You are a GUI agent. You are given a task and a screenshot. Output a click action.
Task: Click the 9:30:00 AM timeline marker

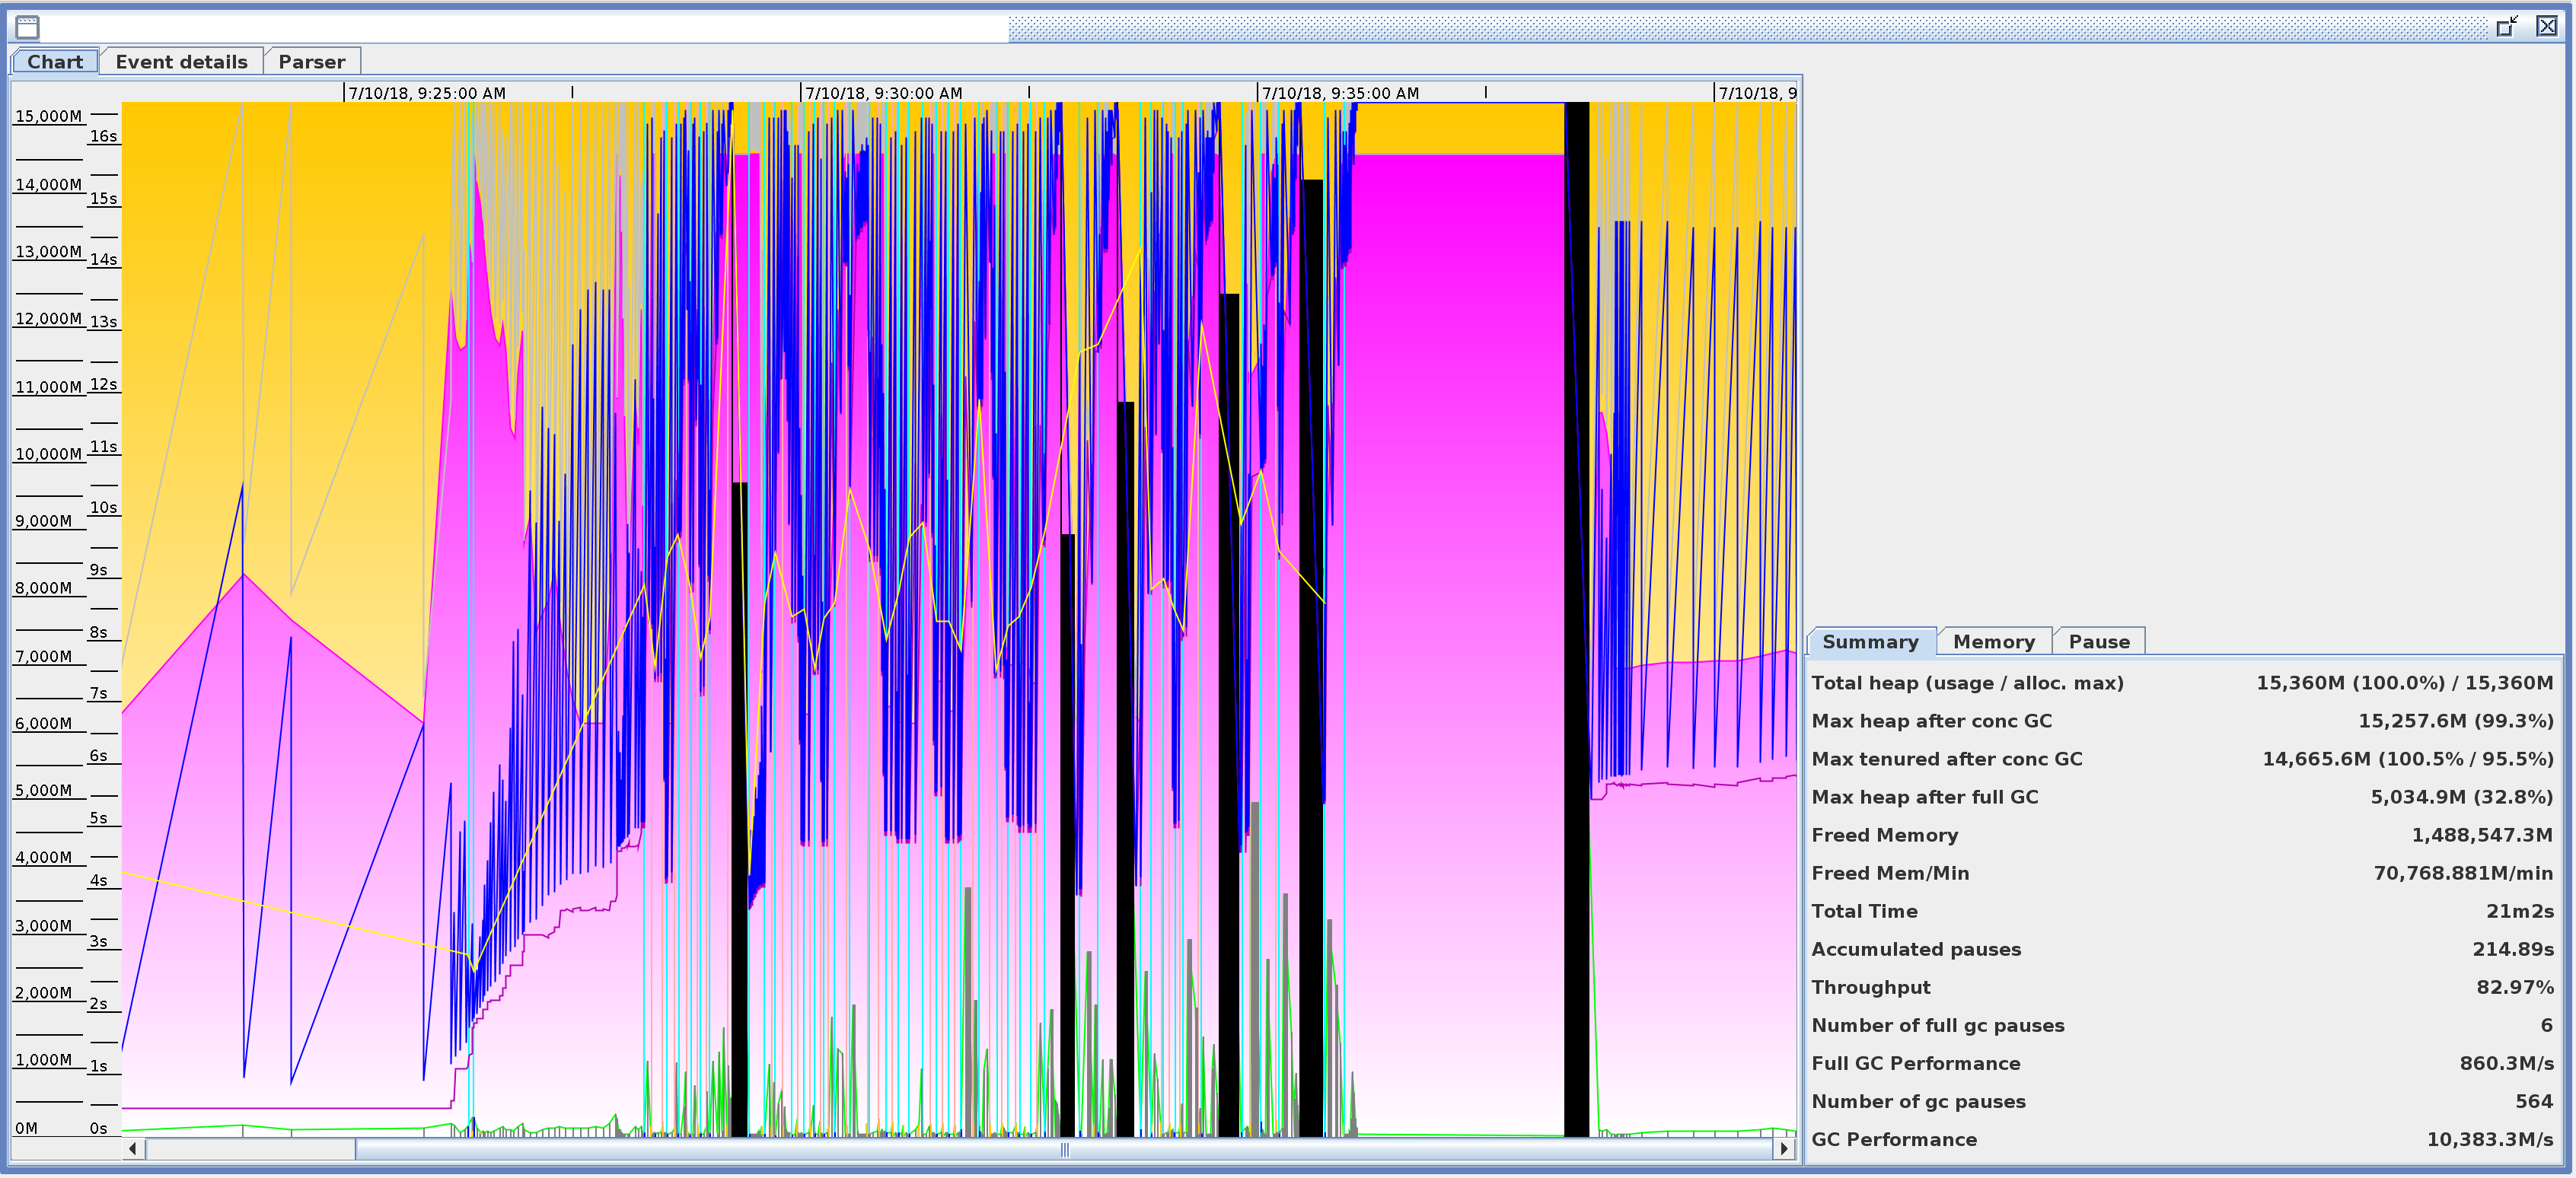(x=883, y=93)
